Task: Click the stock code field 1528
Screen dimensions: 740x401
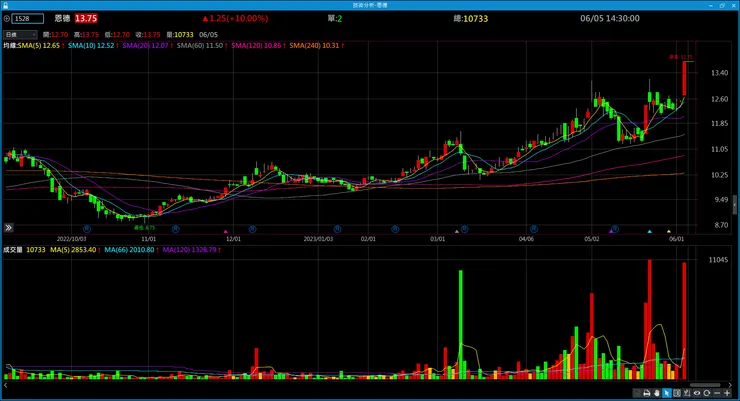Action: [x=28, y=19]
